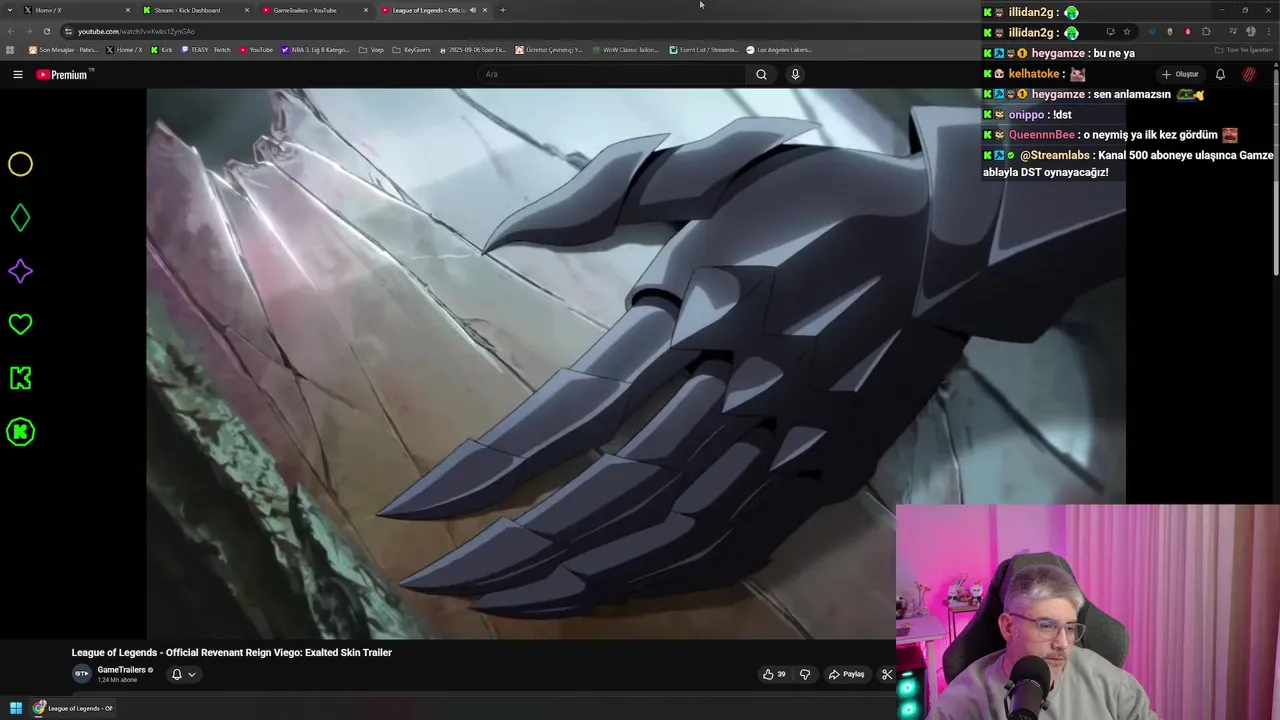1280x720 pixels.
Task: Click chat username QueennnBee
Action: pos(1041,135)
